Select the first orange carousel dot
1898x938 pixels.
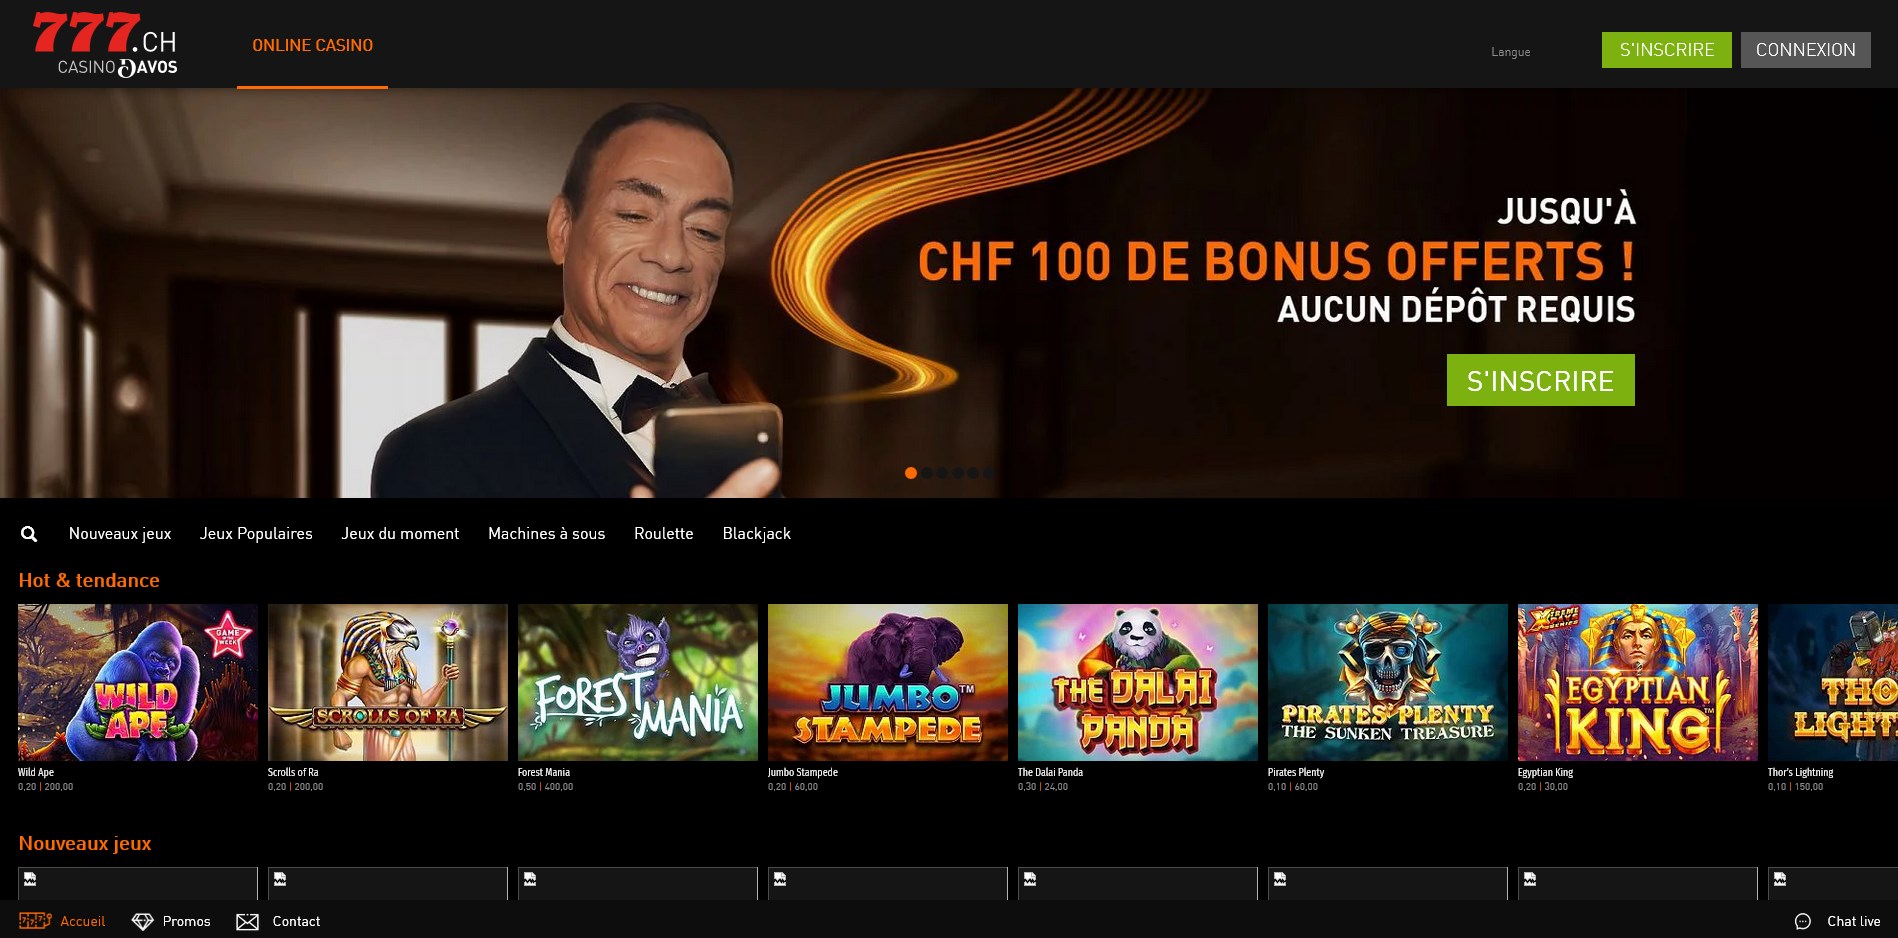911,473
